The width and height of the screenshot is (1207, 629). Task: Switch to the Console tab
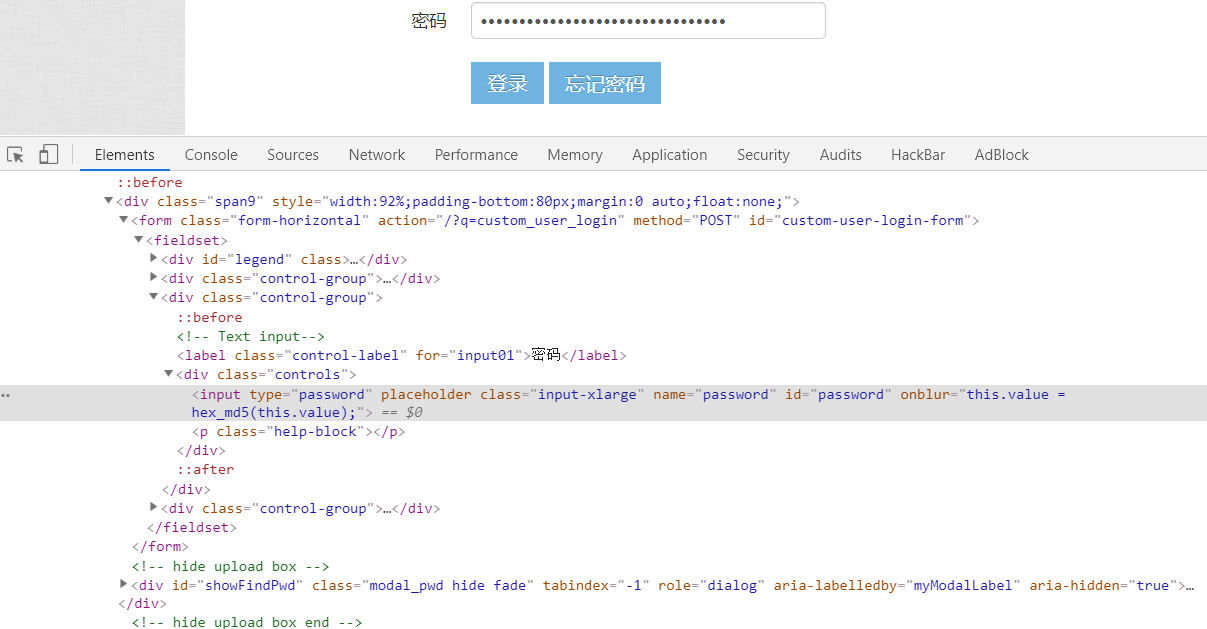(x=211, y=155)
